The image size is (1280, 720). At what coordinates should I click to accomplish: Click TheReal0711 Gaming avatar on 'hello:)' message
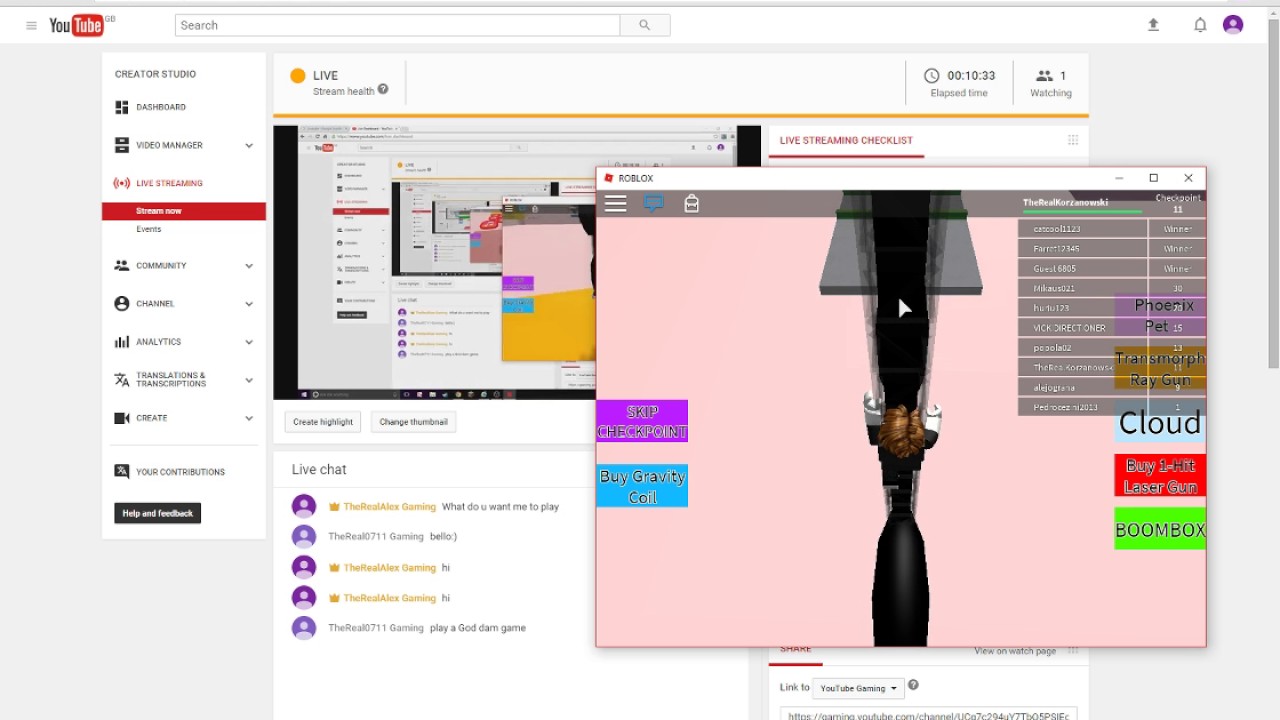(304, 537)
